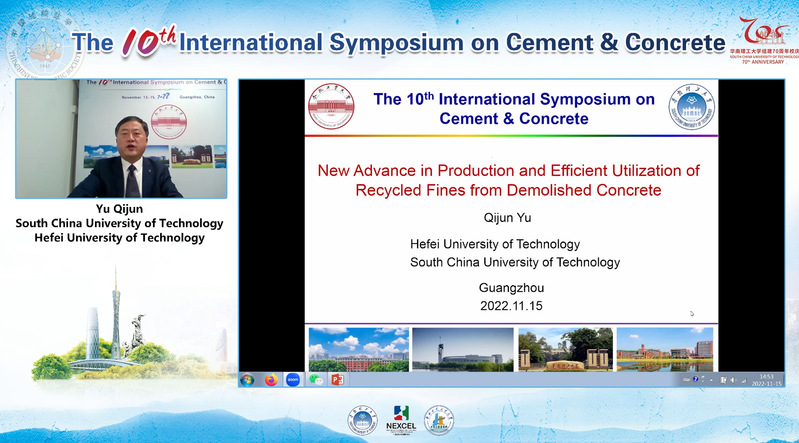
Task: Open WeChat from the taskbar
Action: click(x=315, y=380)
